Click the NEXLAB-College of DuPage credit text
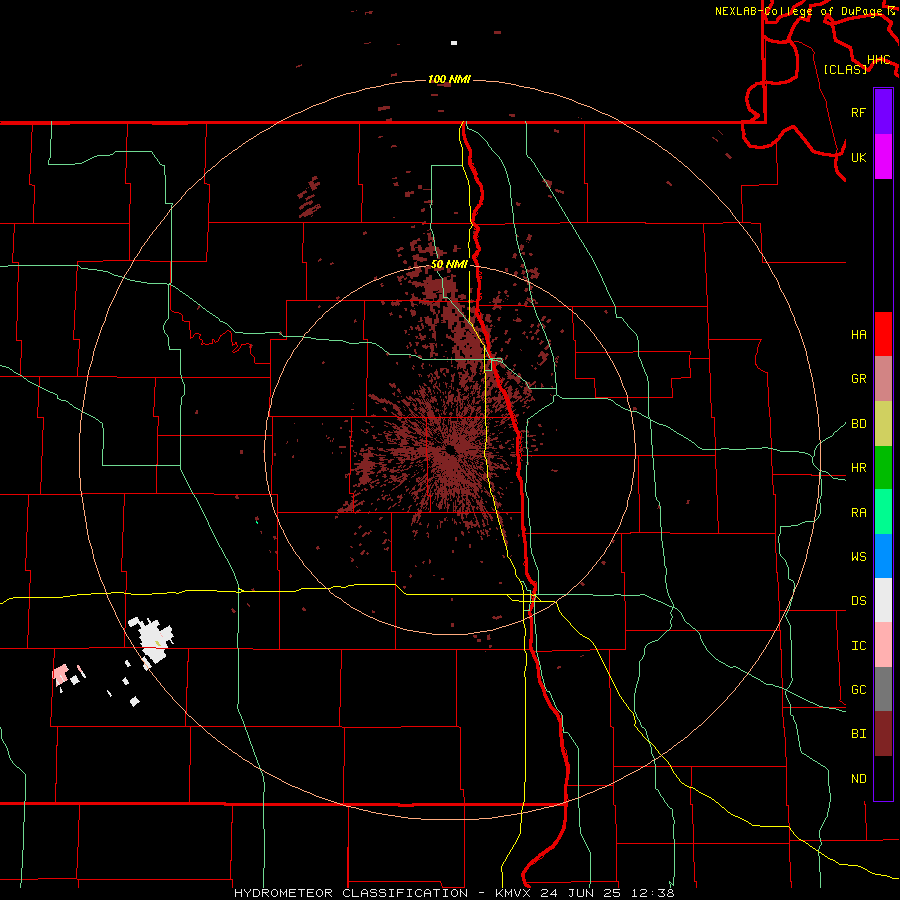This screenshot has height=900, width=900. point(798,11)
